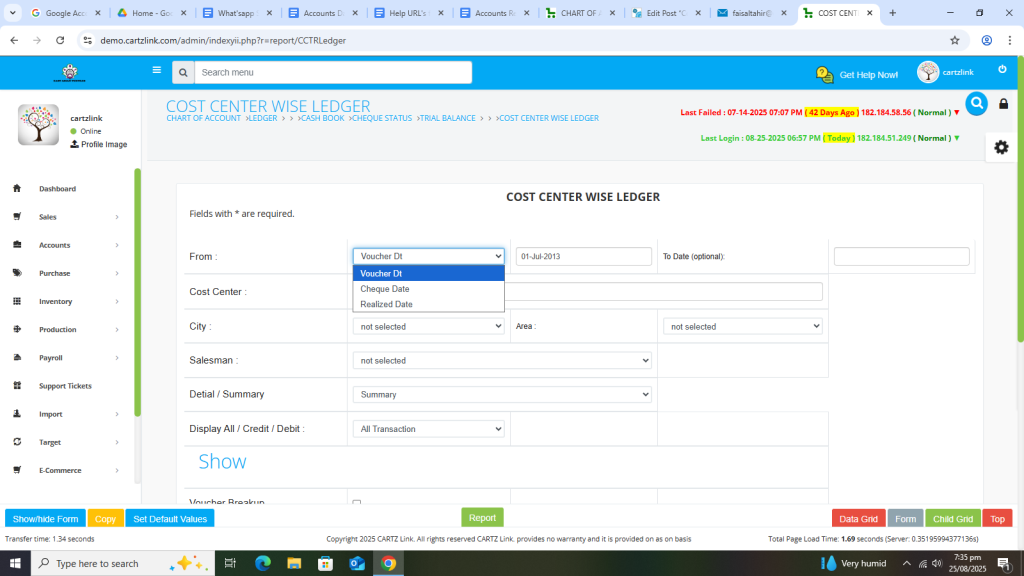The image size is (1024, 576).
Task: Click the To Date input field
Action: [x=901, y=257]
